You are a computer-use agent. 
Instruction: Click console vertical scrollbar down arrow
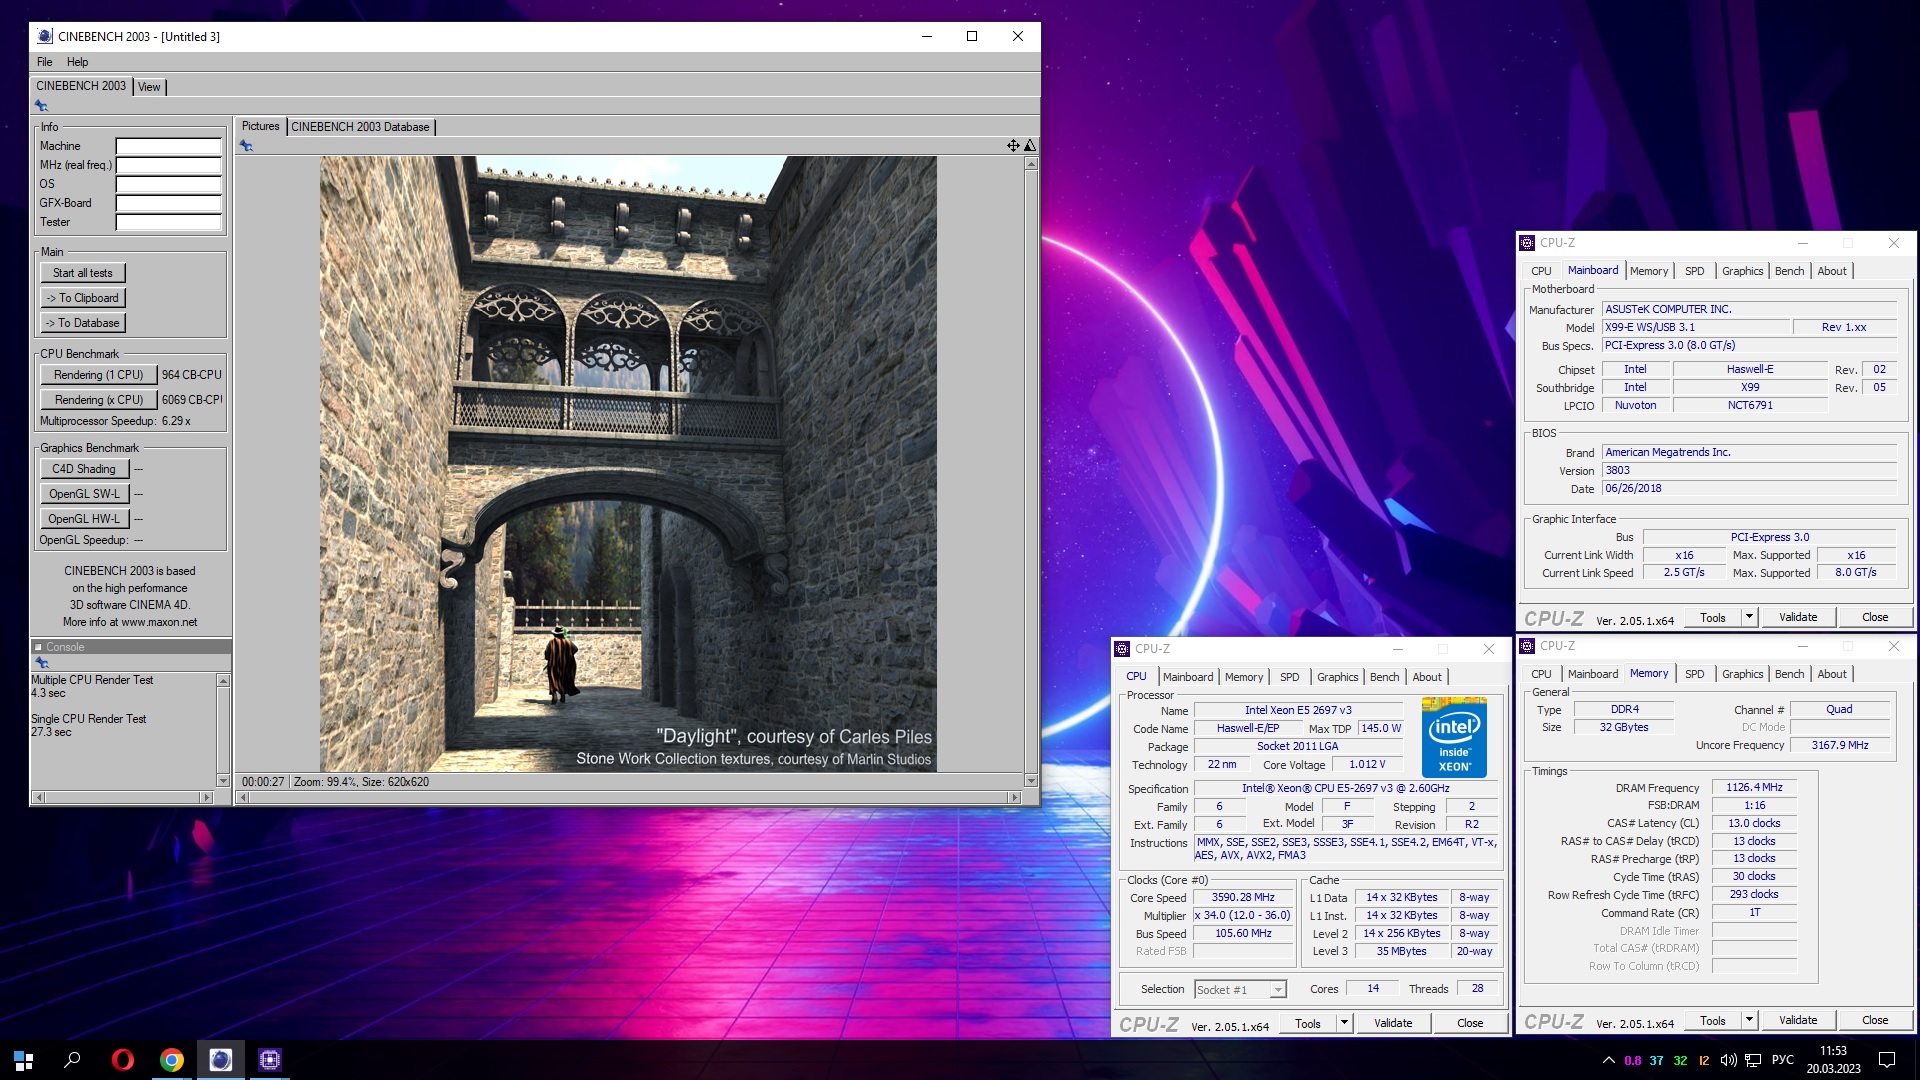(223, 780)
